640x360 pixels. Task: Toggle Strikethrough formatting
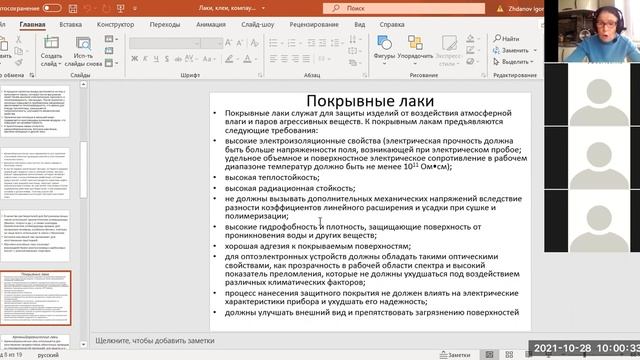[178, 59]
